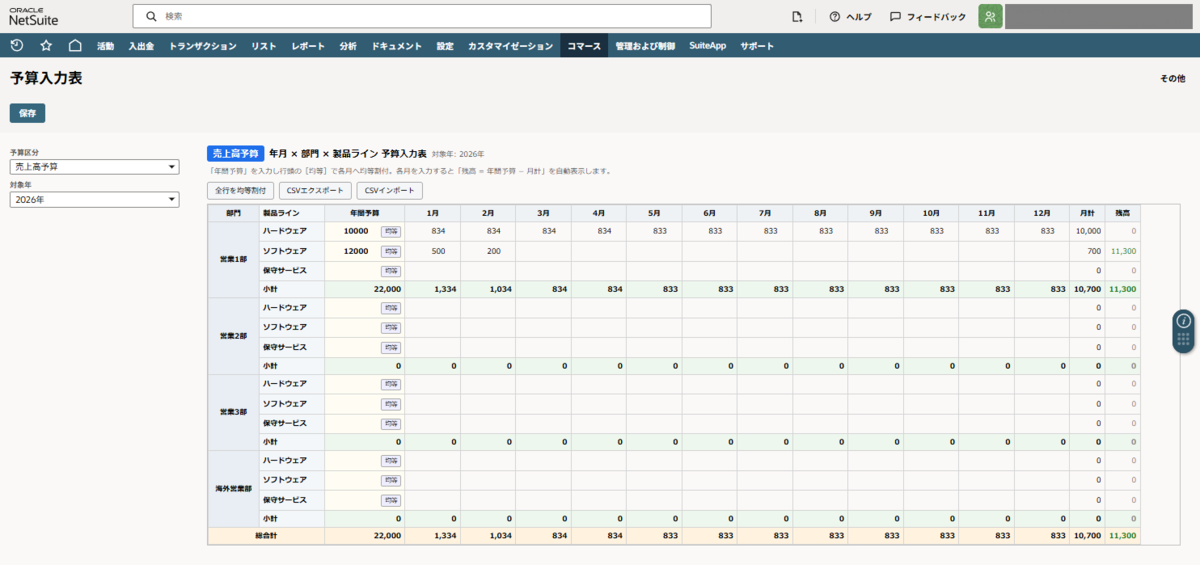
Task: Click the 年間予算 column header
Action: click(365, 213)
